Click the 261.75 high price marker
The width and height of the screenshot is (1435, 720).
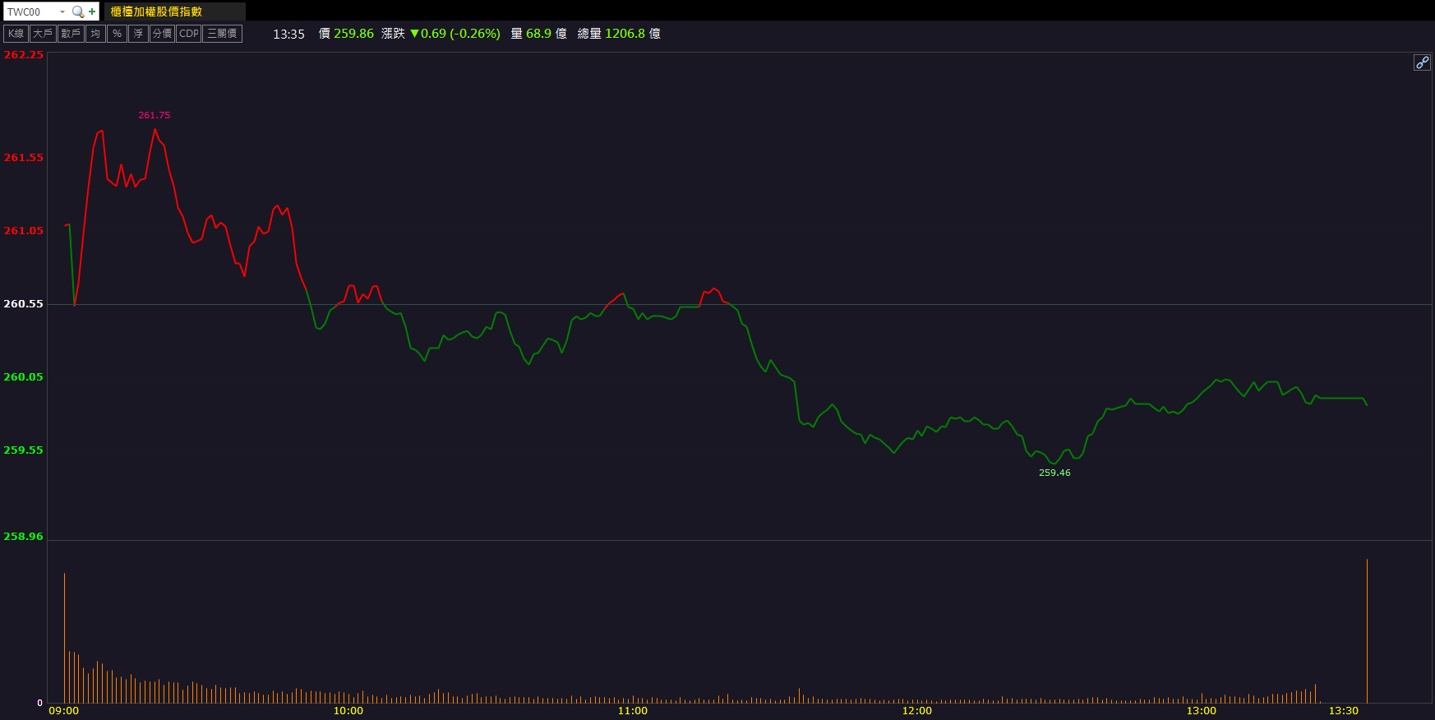pos(154,115)
